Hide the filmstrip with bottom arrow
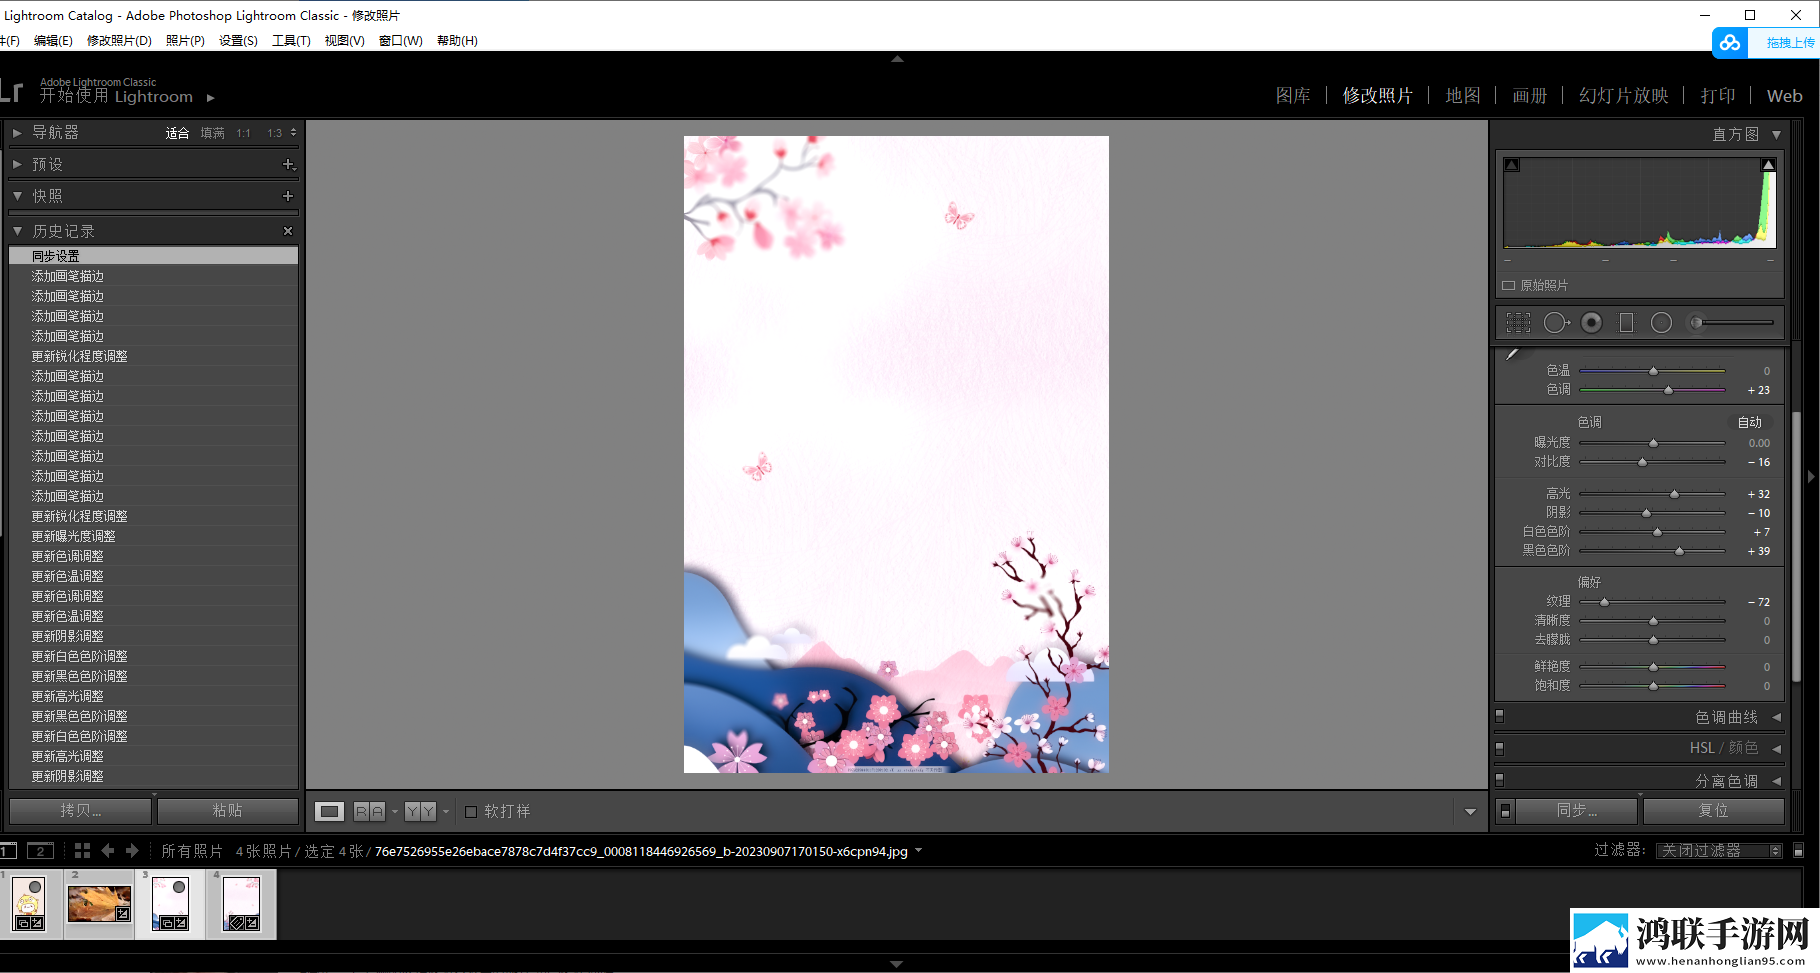Screen dimensions: 1820x973 pyautogui.click(x=896, y=964)
